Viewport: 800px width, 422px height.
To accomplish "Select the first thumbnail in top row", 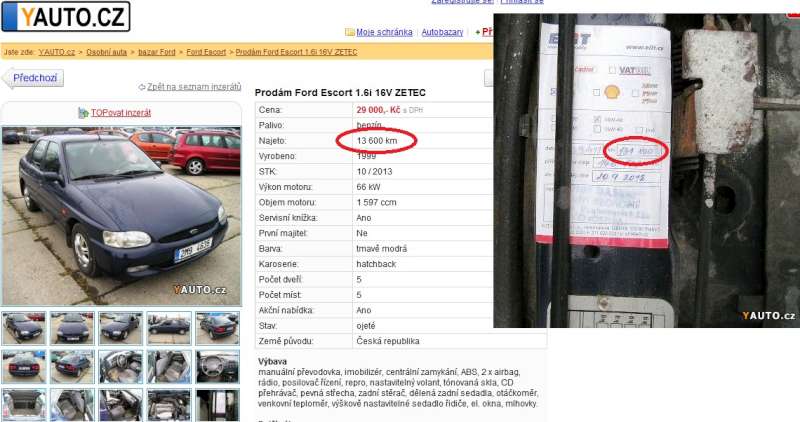I will coord(23,328).
